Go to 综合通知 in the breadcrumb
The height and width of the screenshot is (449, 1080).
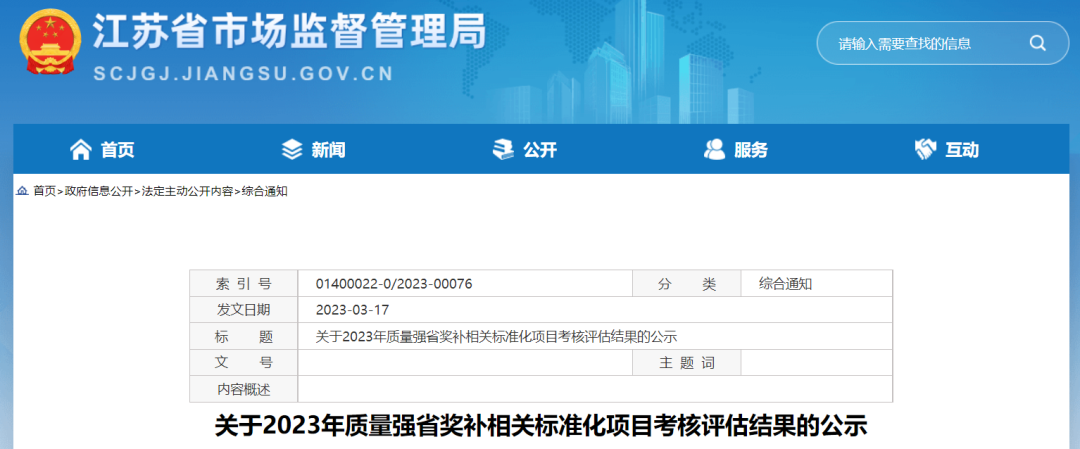pos(264,191)
